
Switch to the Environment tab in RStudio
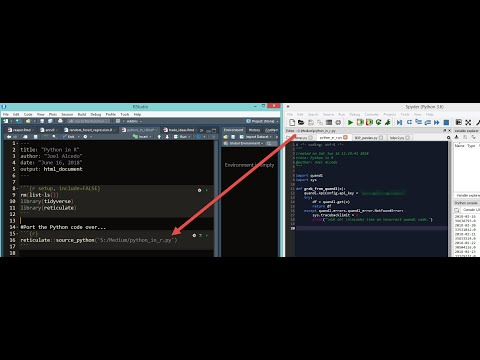tap(234, 130)
